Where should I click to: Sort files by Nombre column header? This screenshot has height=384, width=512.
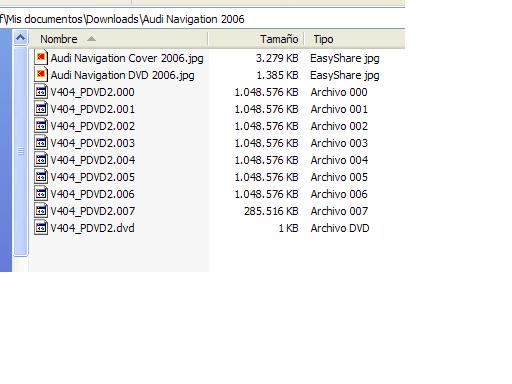point(118,39)
